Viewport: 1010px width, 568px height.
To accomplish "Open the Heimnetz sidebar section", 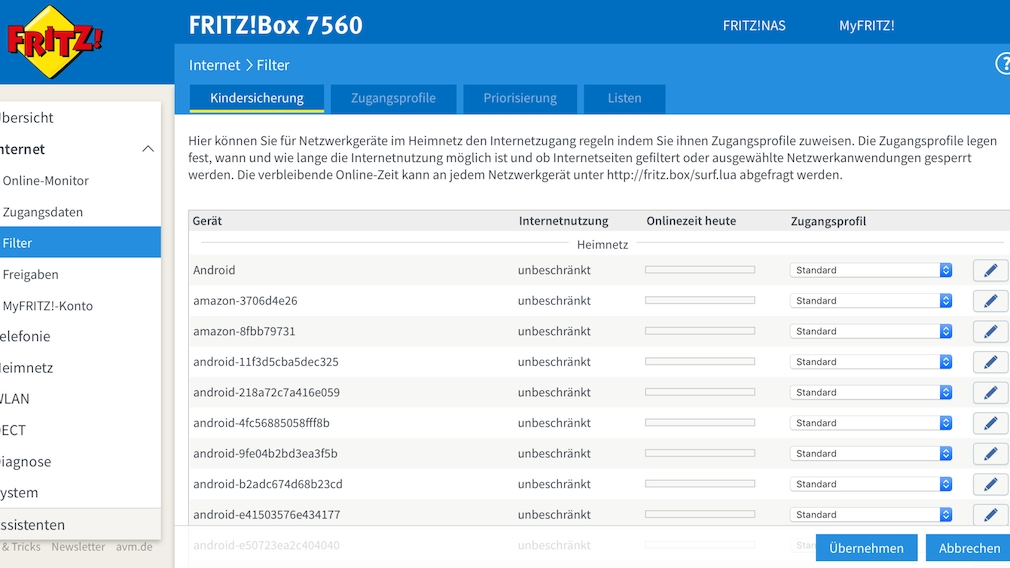I will 26,368.
